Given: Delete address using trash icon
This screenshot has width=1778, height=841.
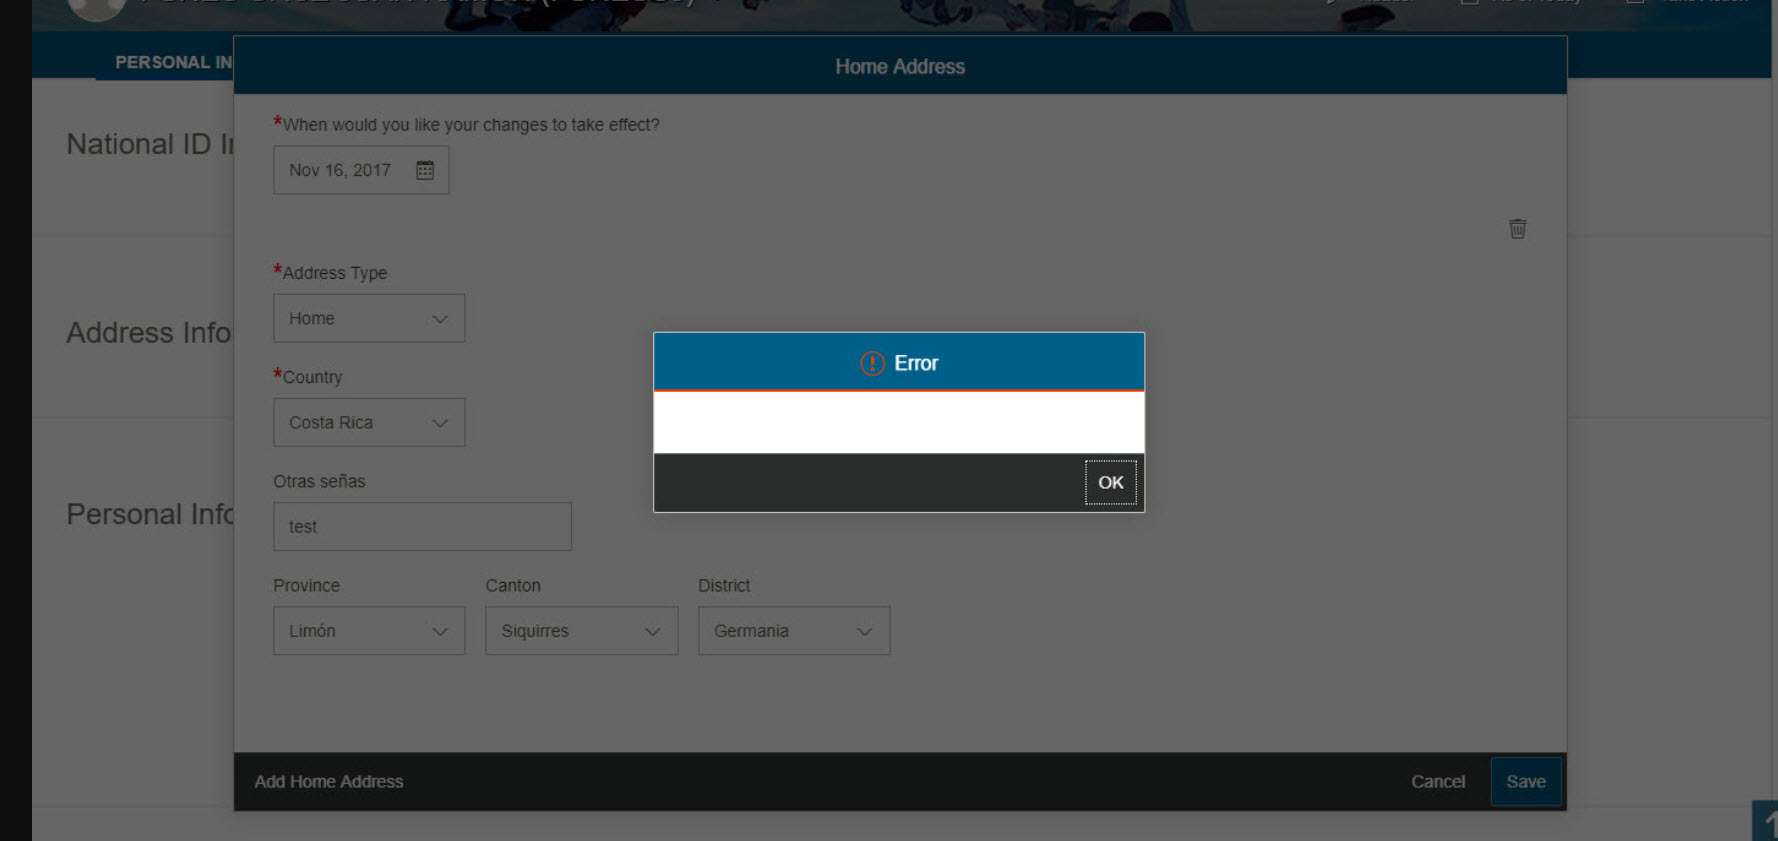Looking at the screenshot, I should [x=1517, y=229].
